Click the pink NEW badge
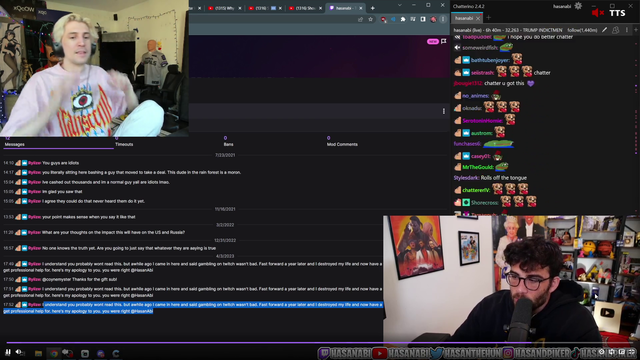 click(433, 41)
